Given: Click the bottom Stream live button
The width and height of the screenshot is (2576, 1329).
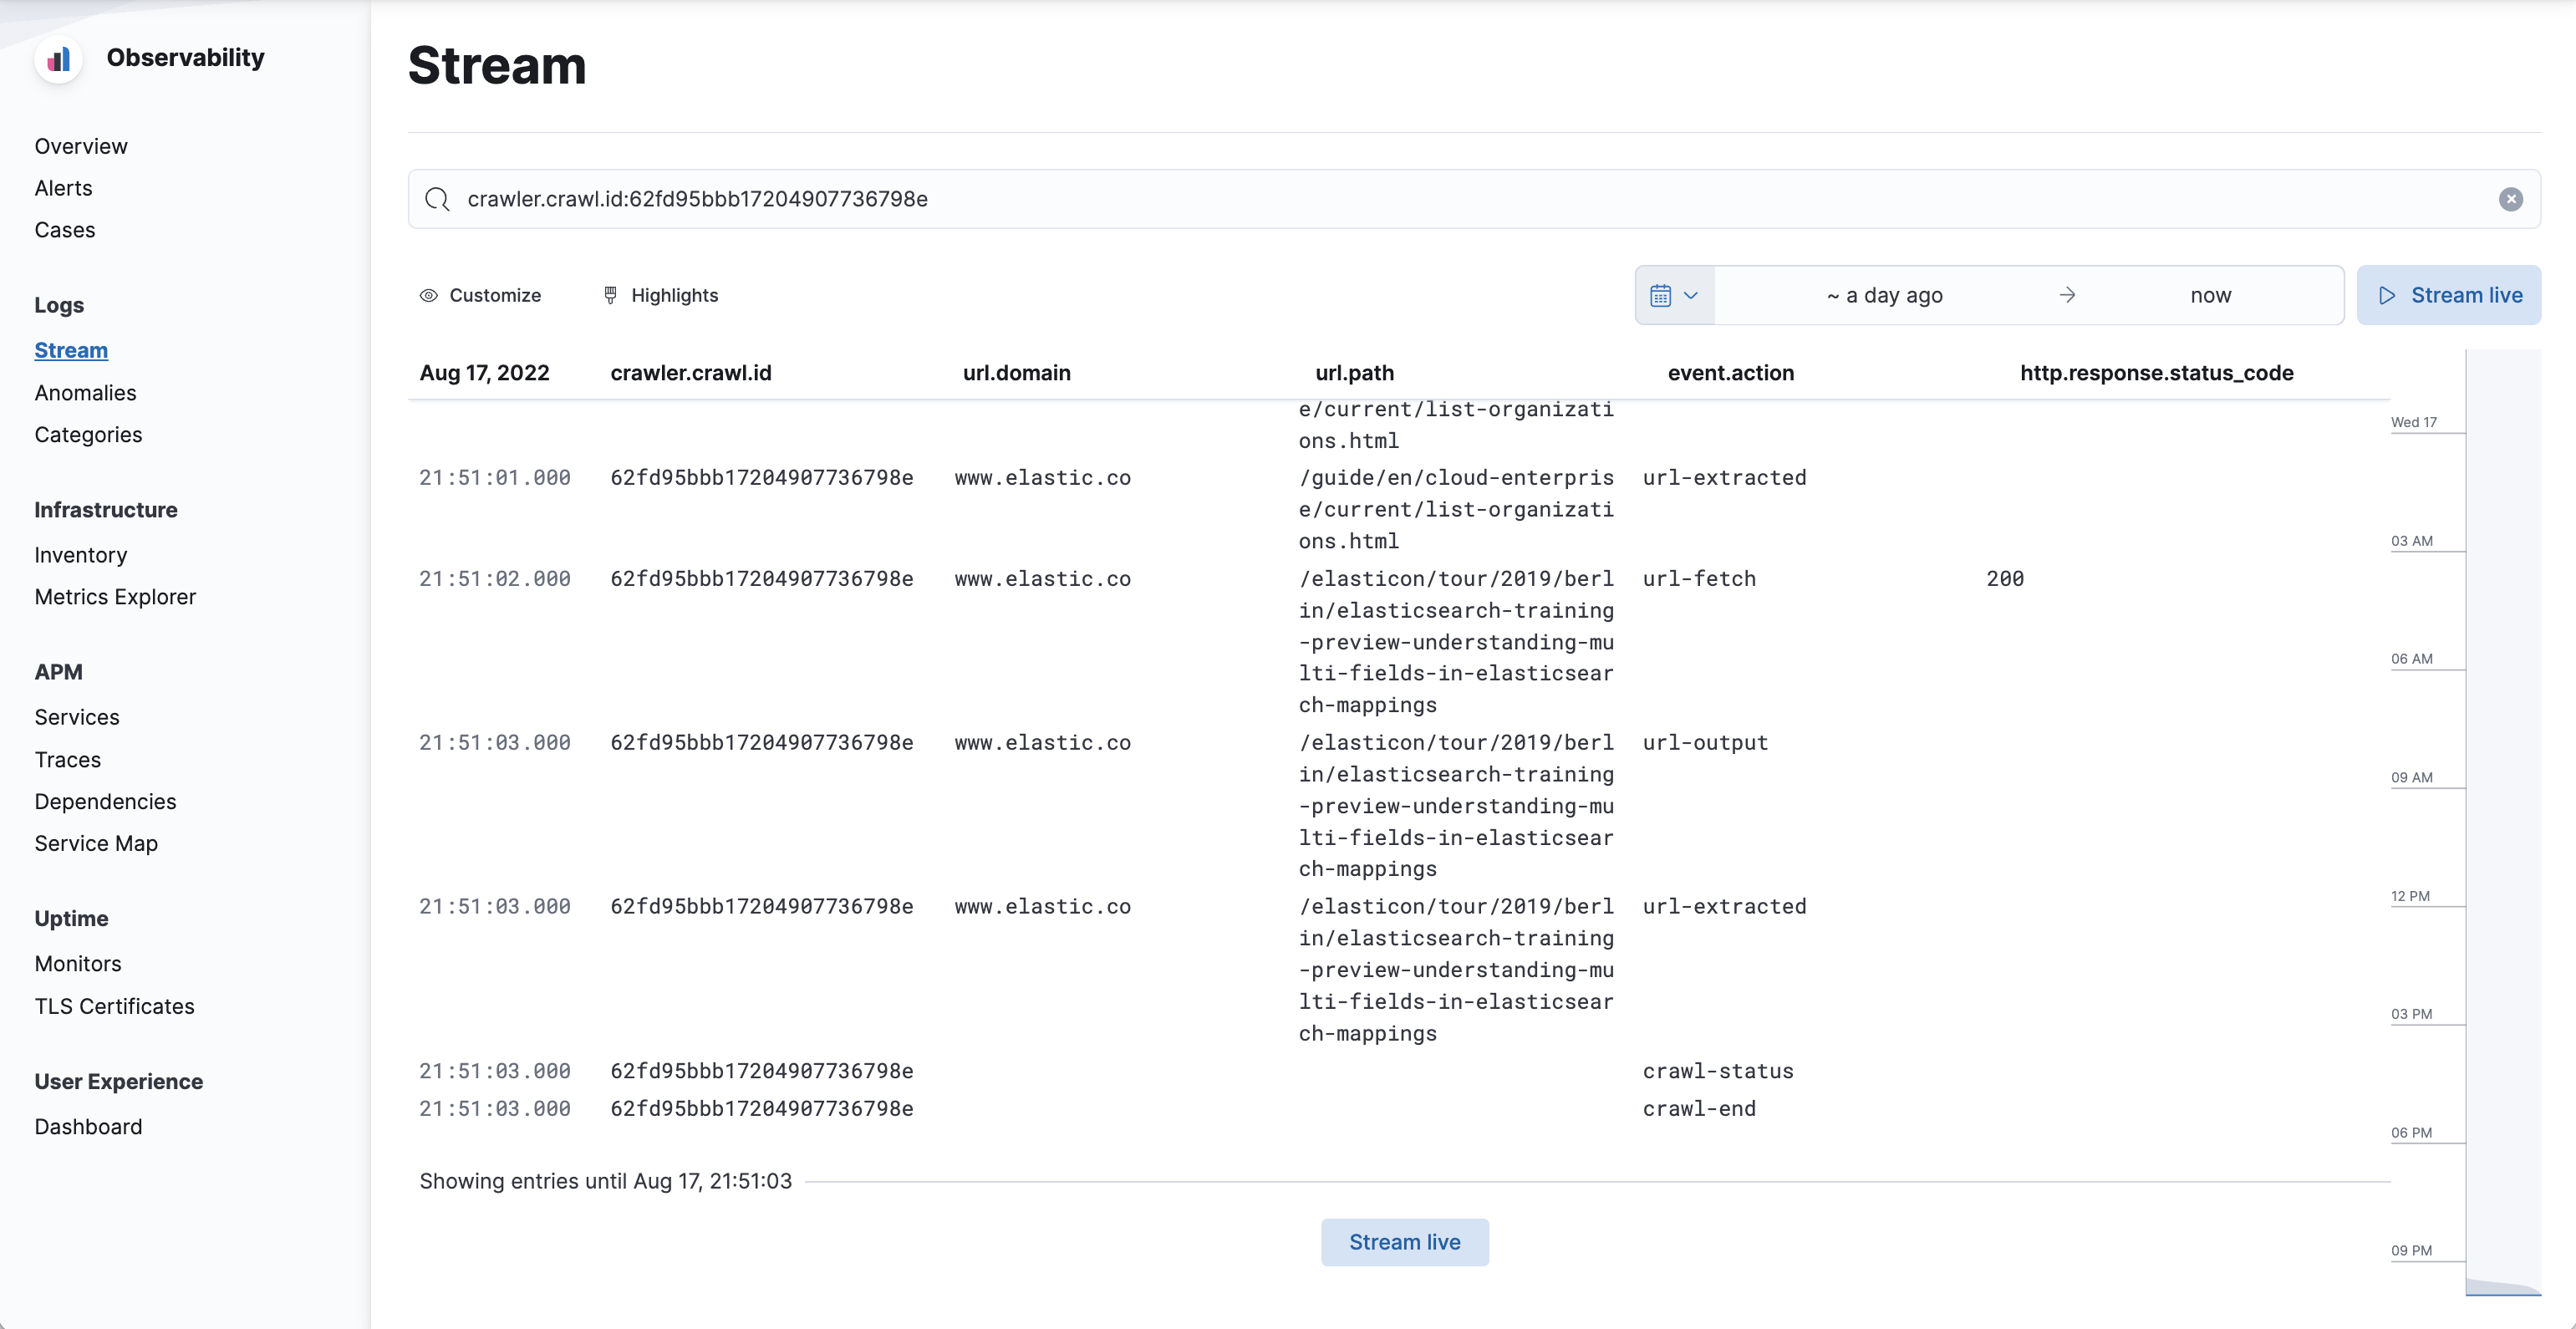Looking at the screenshot, I should pyautogui.click(x=1404, y=1242).
